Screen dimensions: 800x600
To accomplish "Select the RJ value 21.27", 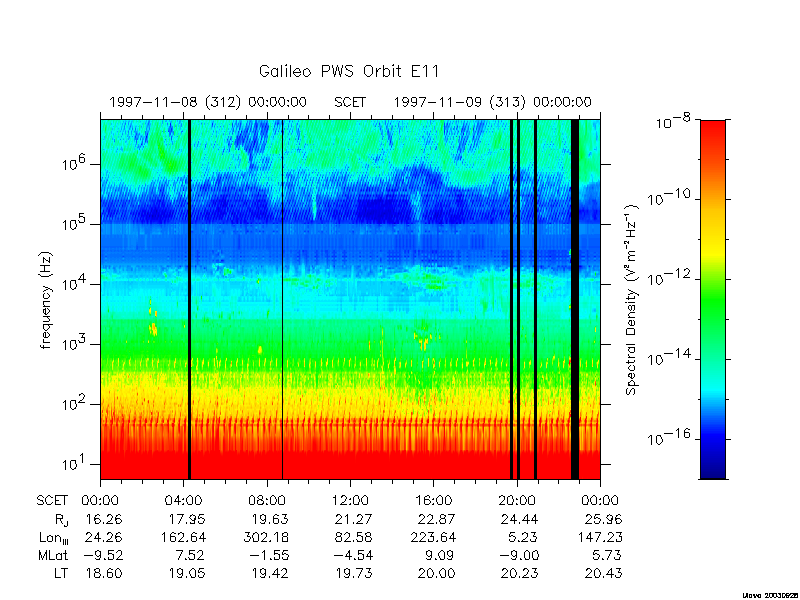I will click(354, 519).
